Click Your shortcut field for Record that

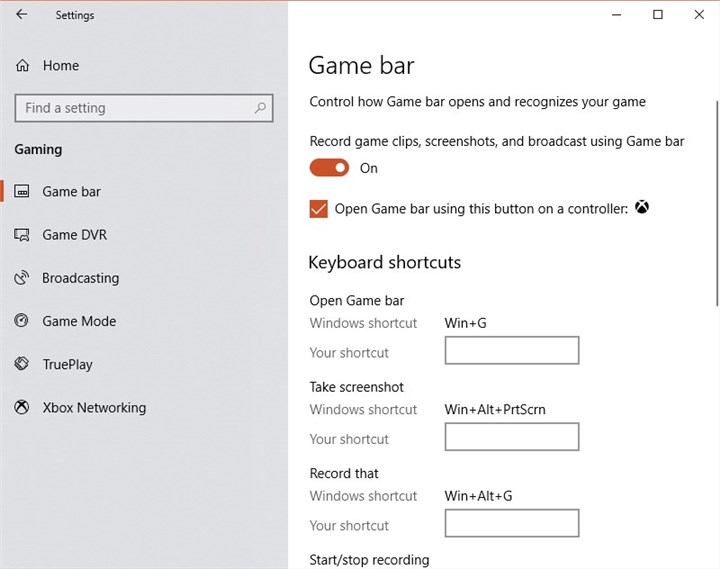(512, 523)
